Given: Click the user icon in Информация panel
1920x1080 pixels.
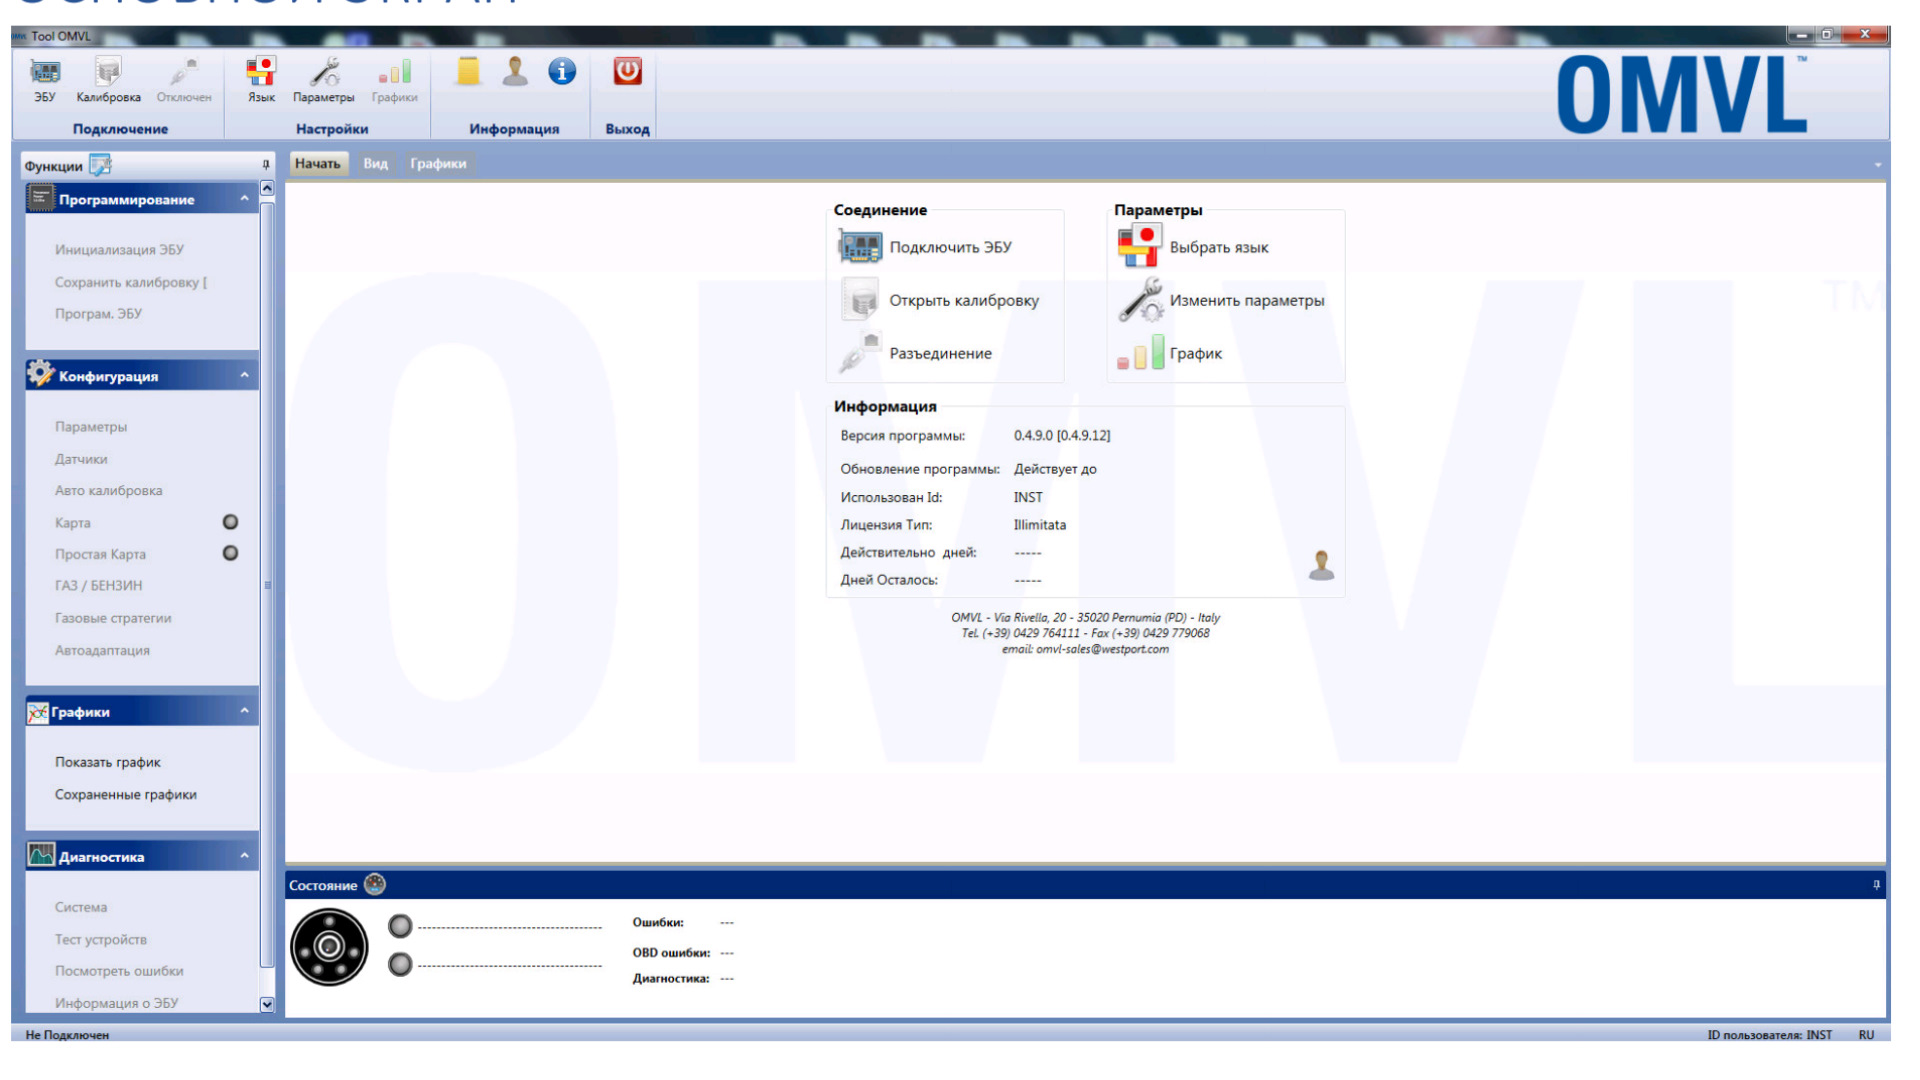Looking at the screenshot, I should [1321, 565].
